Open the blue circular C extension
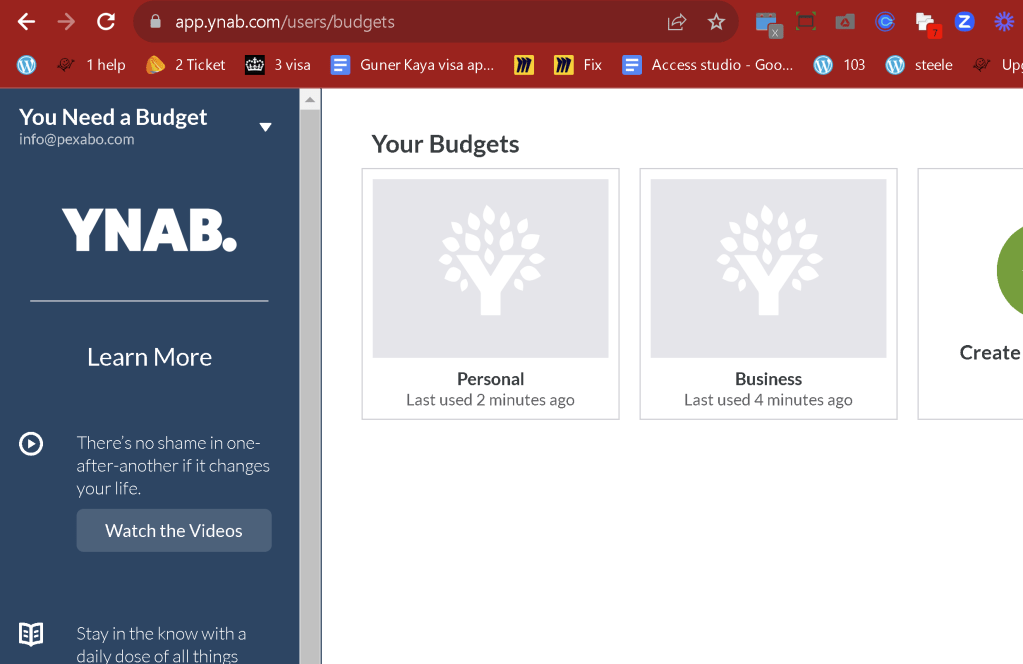This screenshot has height=664, width=1023. 885,22
